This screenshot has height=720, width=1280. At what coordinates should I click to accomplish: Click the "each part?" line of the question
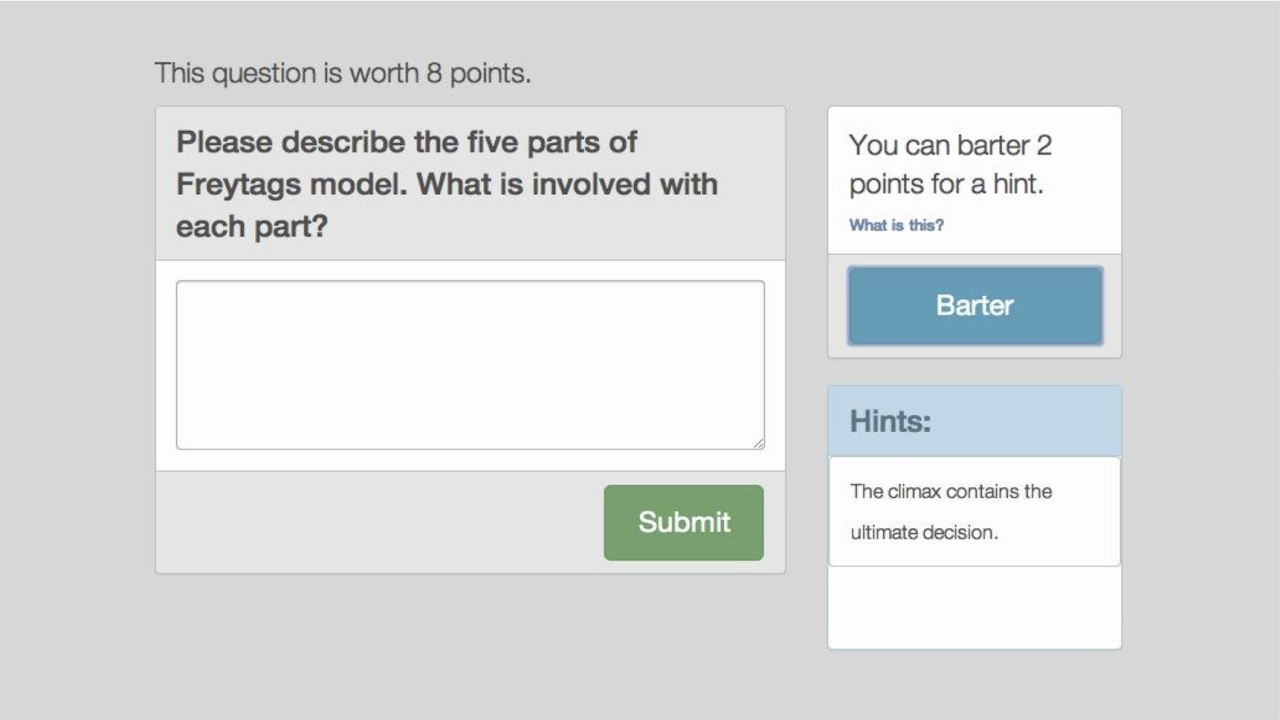pos(251,226)
